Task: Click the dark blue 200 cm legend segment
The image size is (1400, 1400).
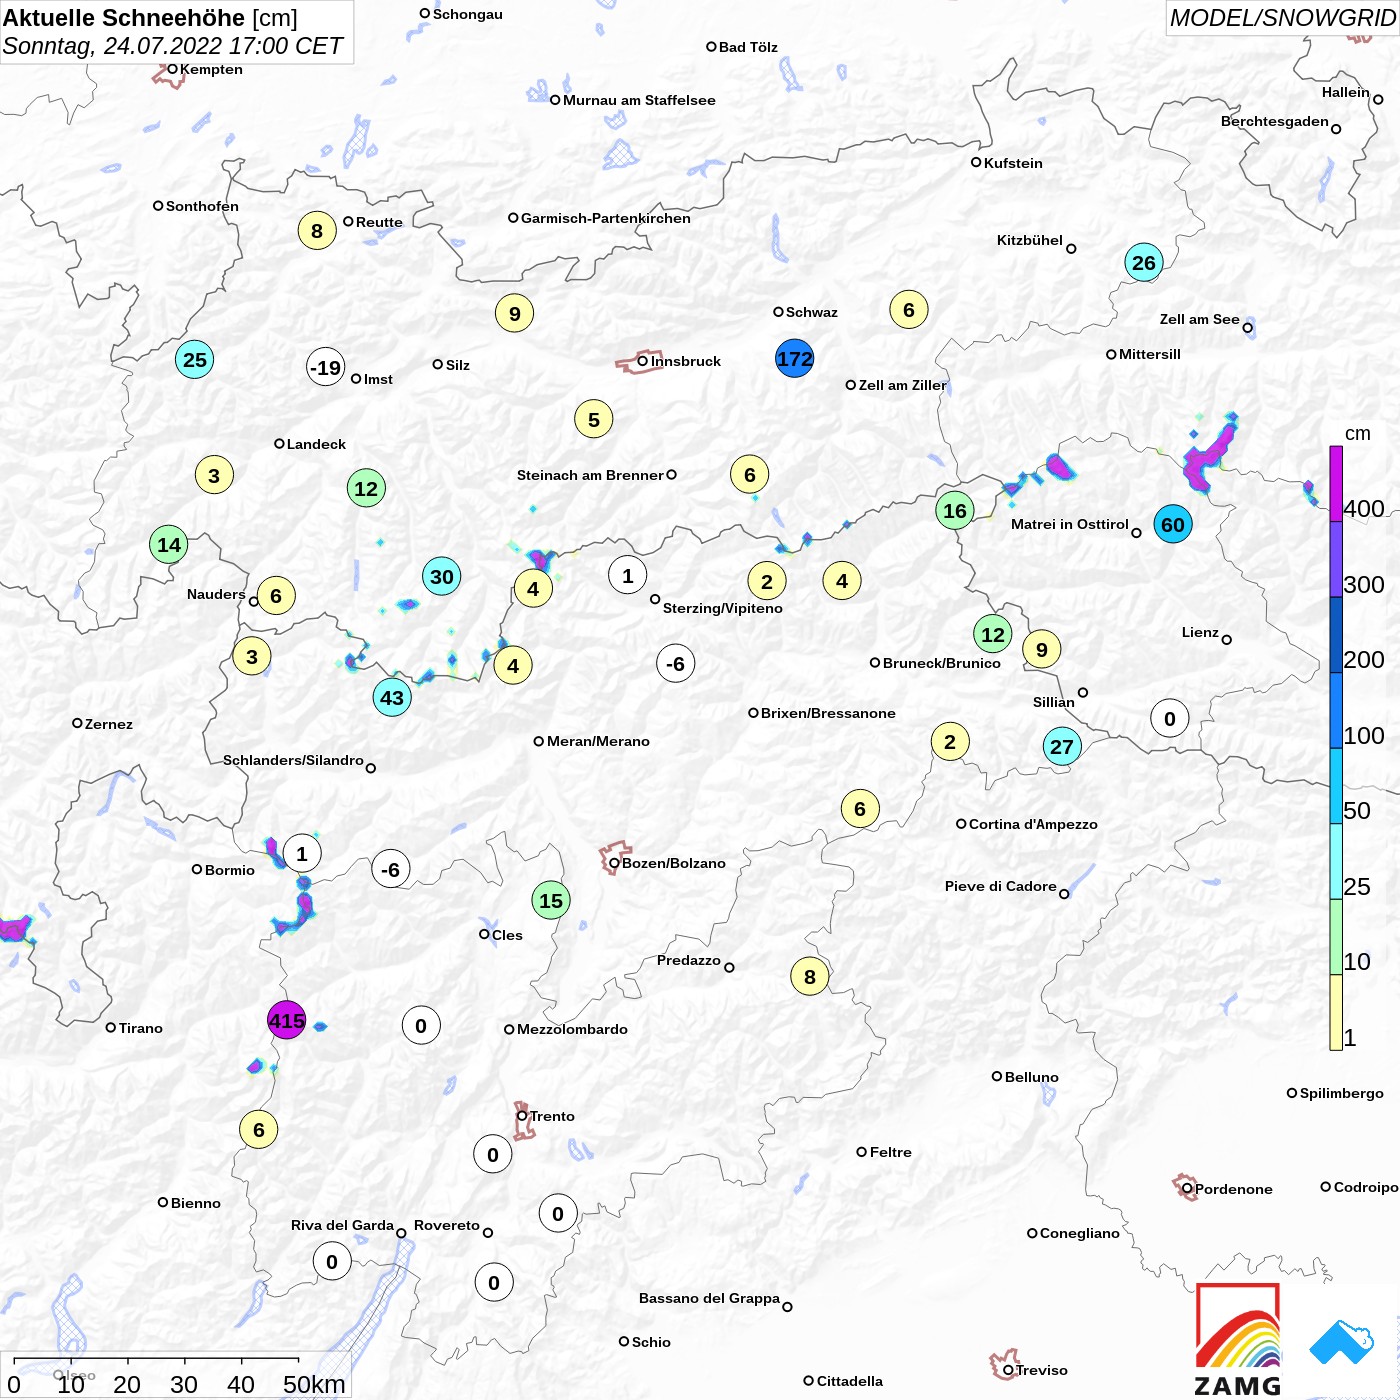Action: point(1336,635)
